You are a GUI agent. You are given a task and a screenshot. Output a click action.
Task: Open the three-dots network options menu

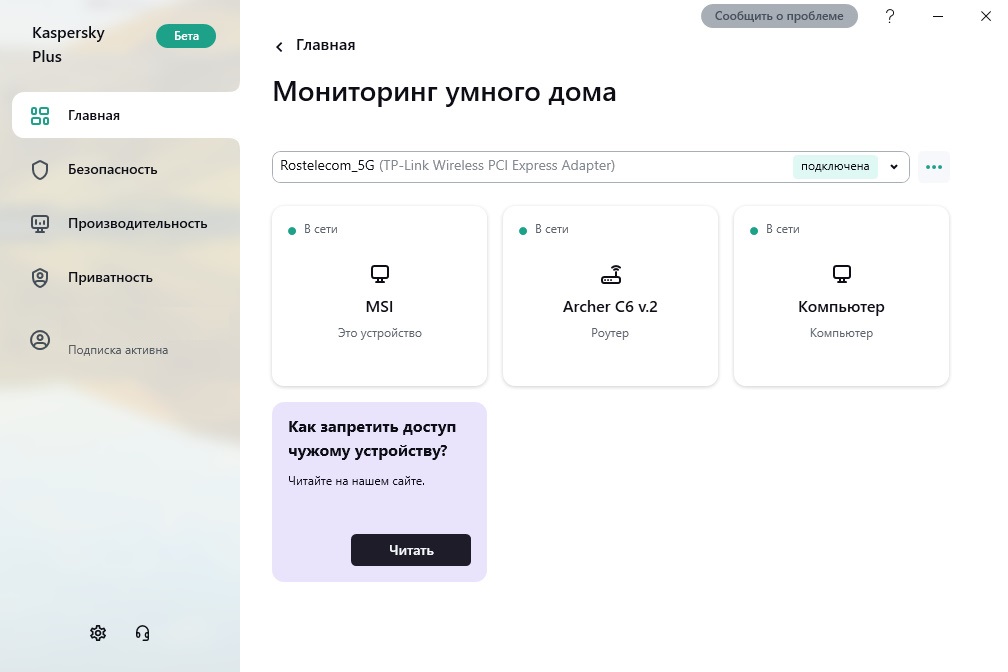[x=933, y=167]
